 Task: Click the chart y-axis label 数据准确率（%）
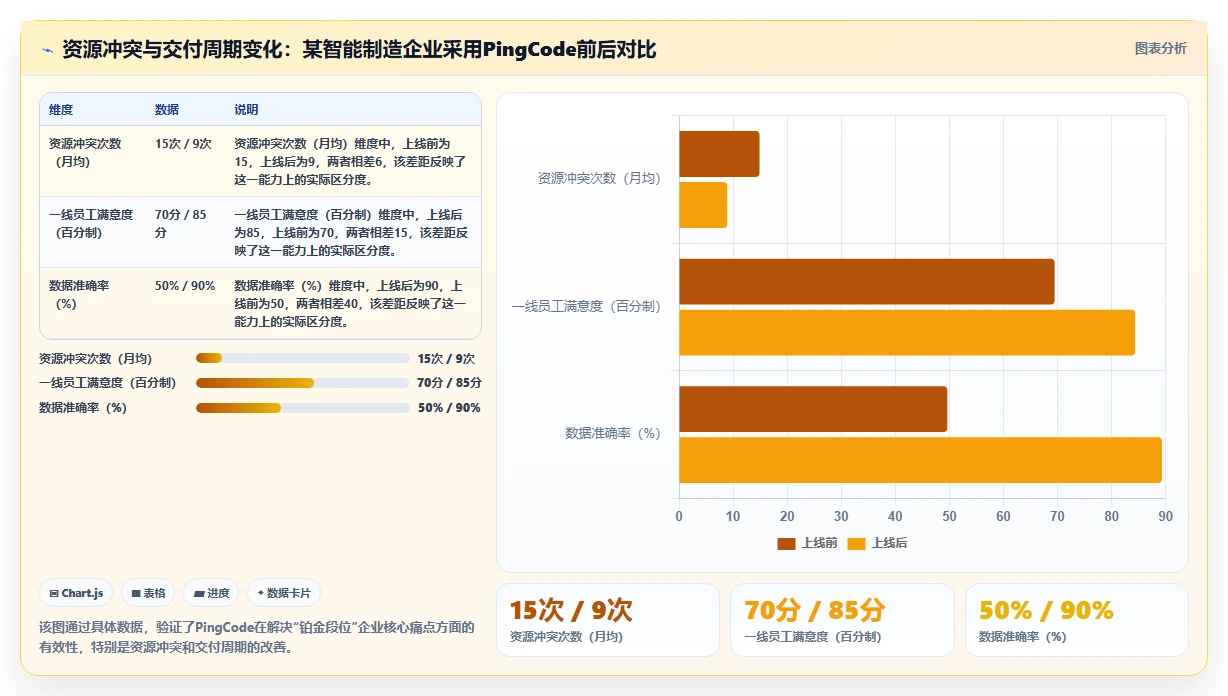coord(613,433)
